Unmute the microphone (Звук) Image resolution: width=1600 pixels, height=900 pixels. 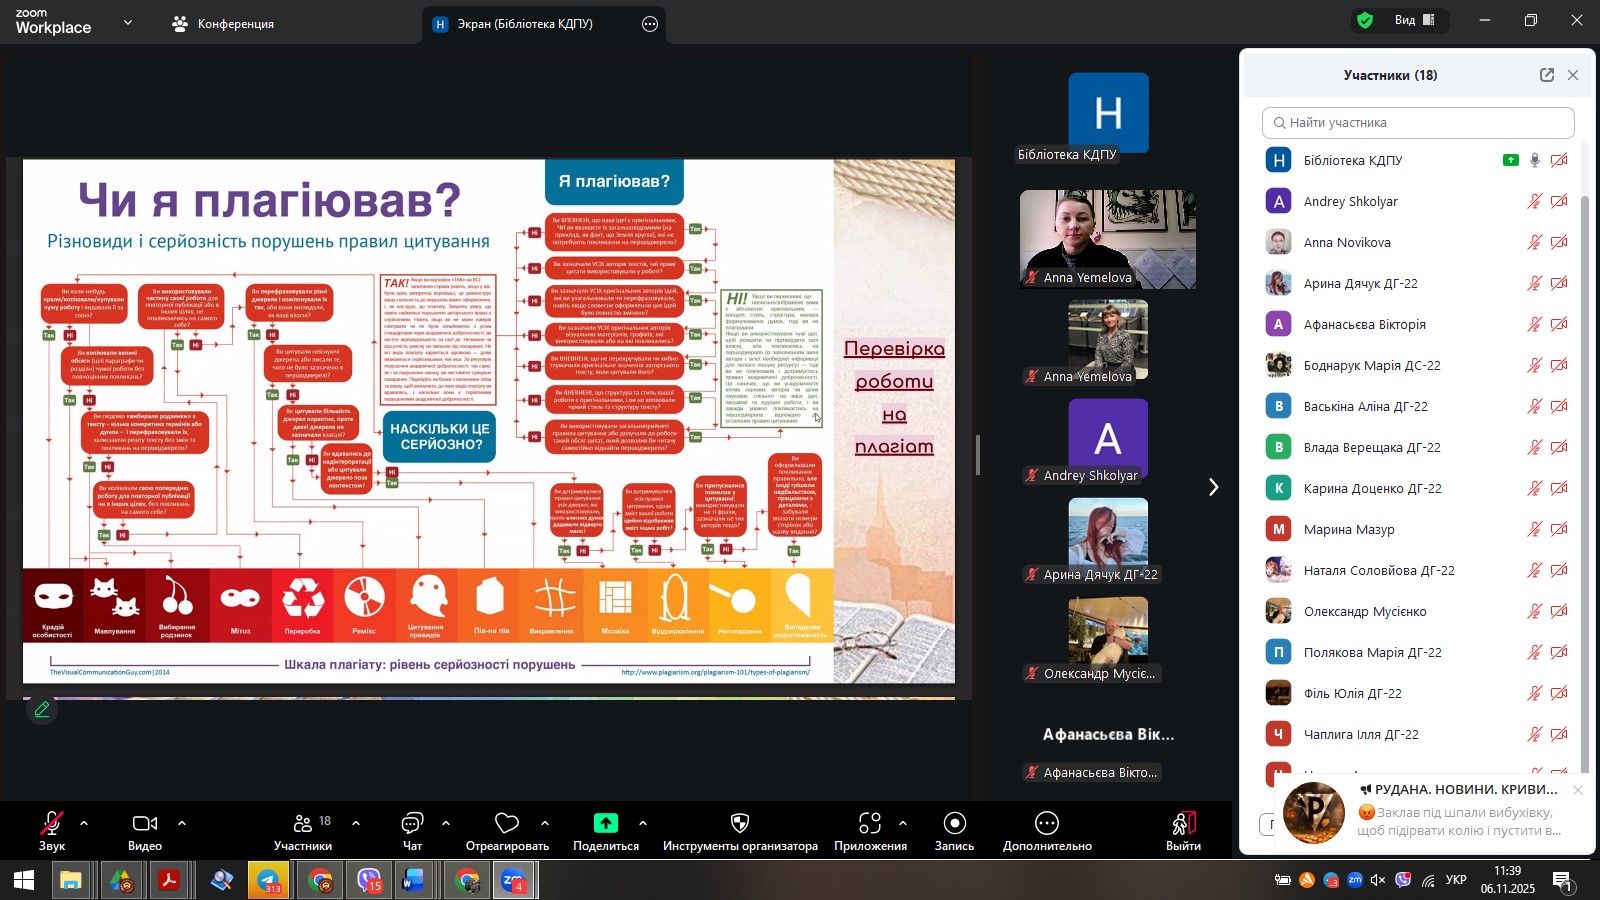(51, 824)
